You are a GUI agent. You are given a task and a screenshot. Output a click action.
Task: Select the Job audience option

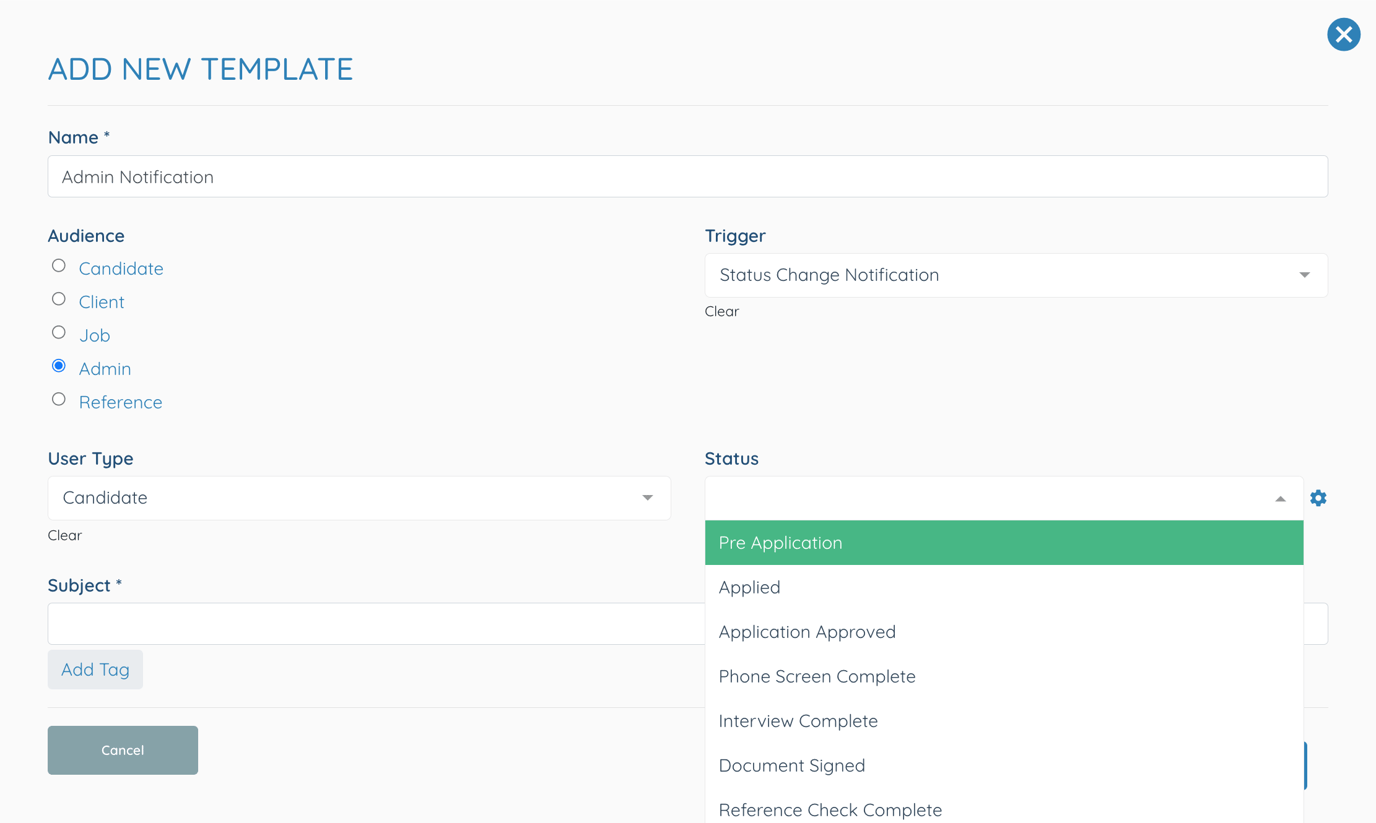pos(58,331)
